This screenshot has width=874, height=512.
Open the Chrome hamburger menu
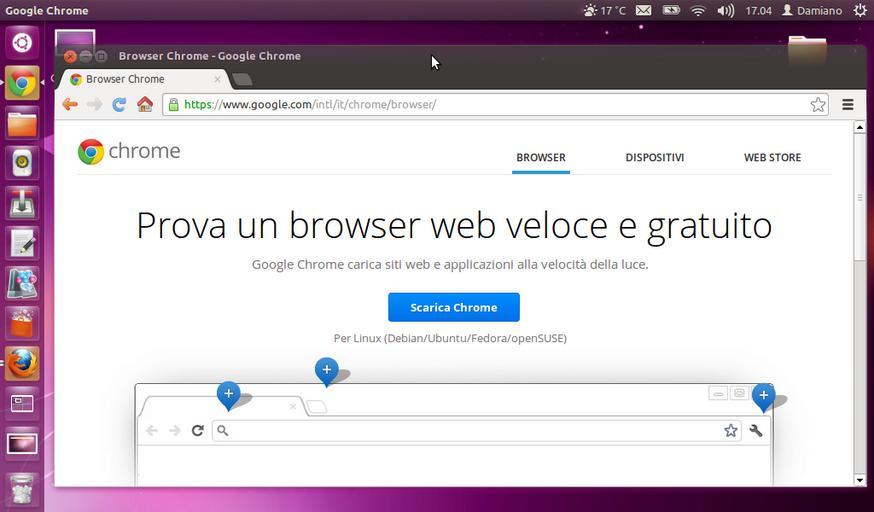click(848, 104)
